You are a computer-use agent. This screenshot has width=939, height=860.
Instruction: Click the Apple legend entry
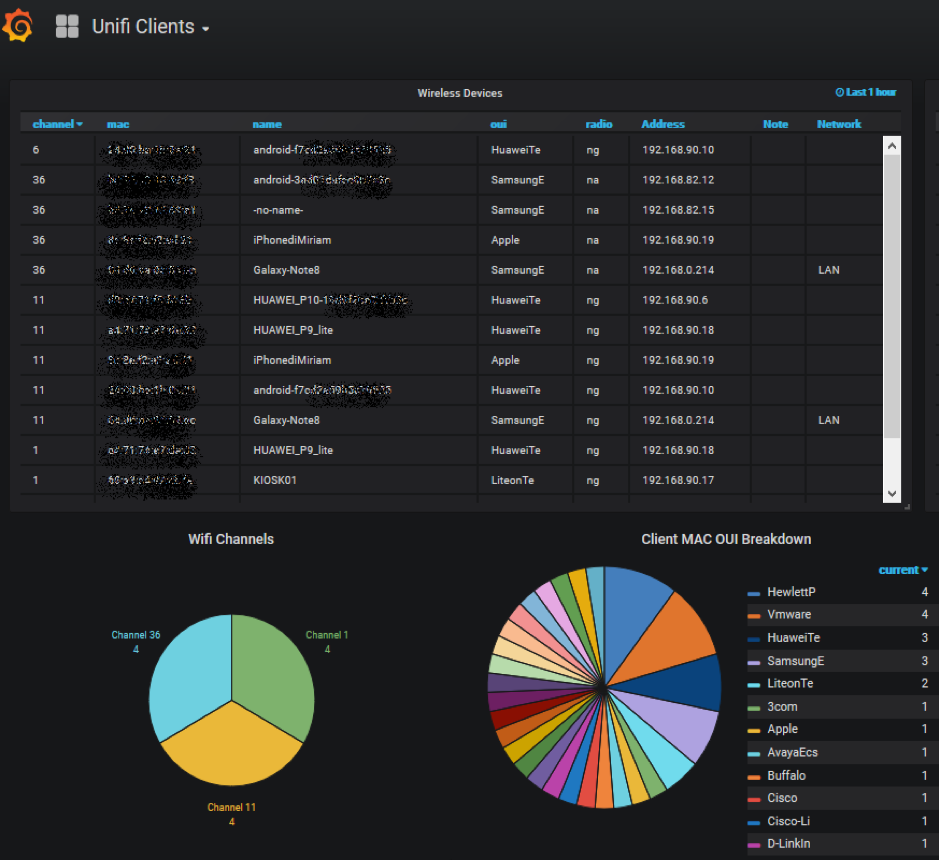[782, 729]
